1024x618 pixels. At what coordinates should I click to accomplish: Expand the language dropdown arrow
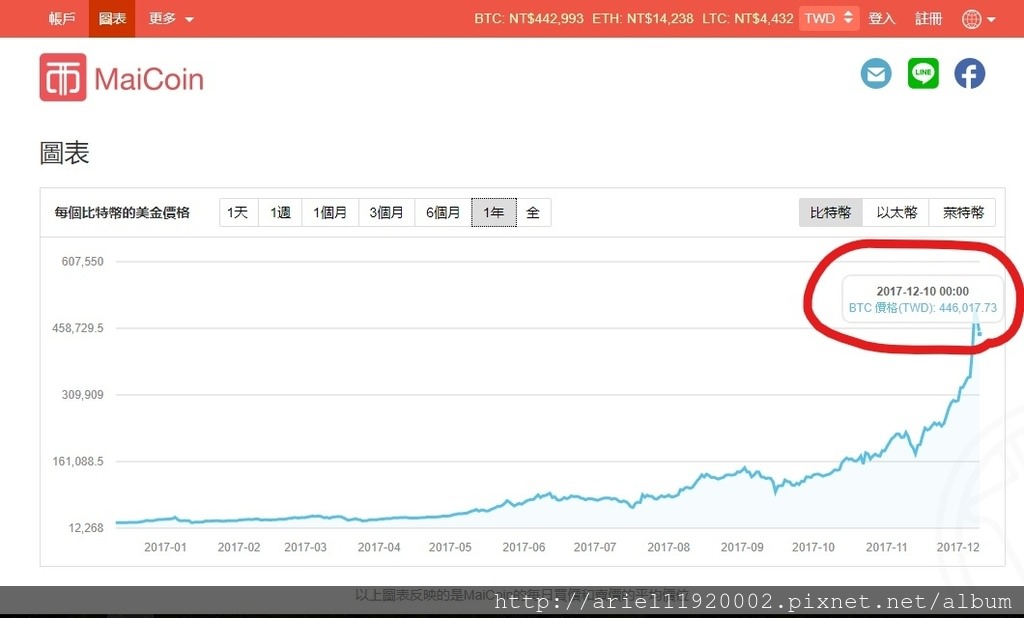coord(991,20)
